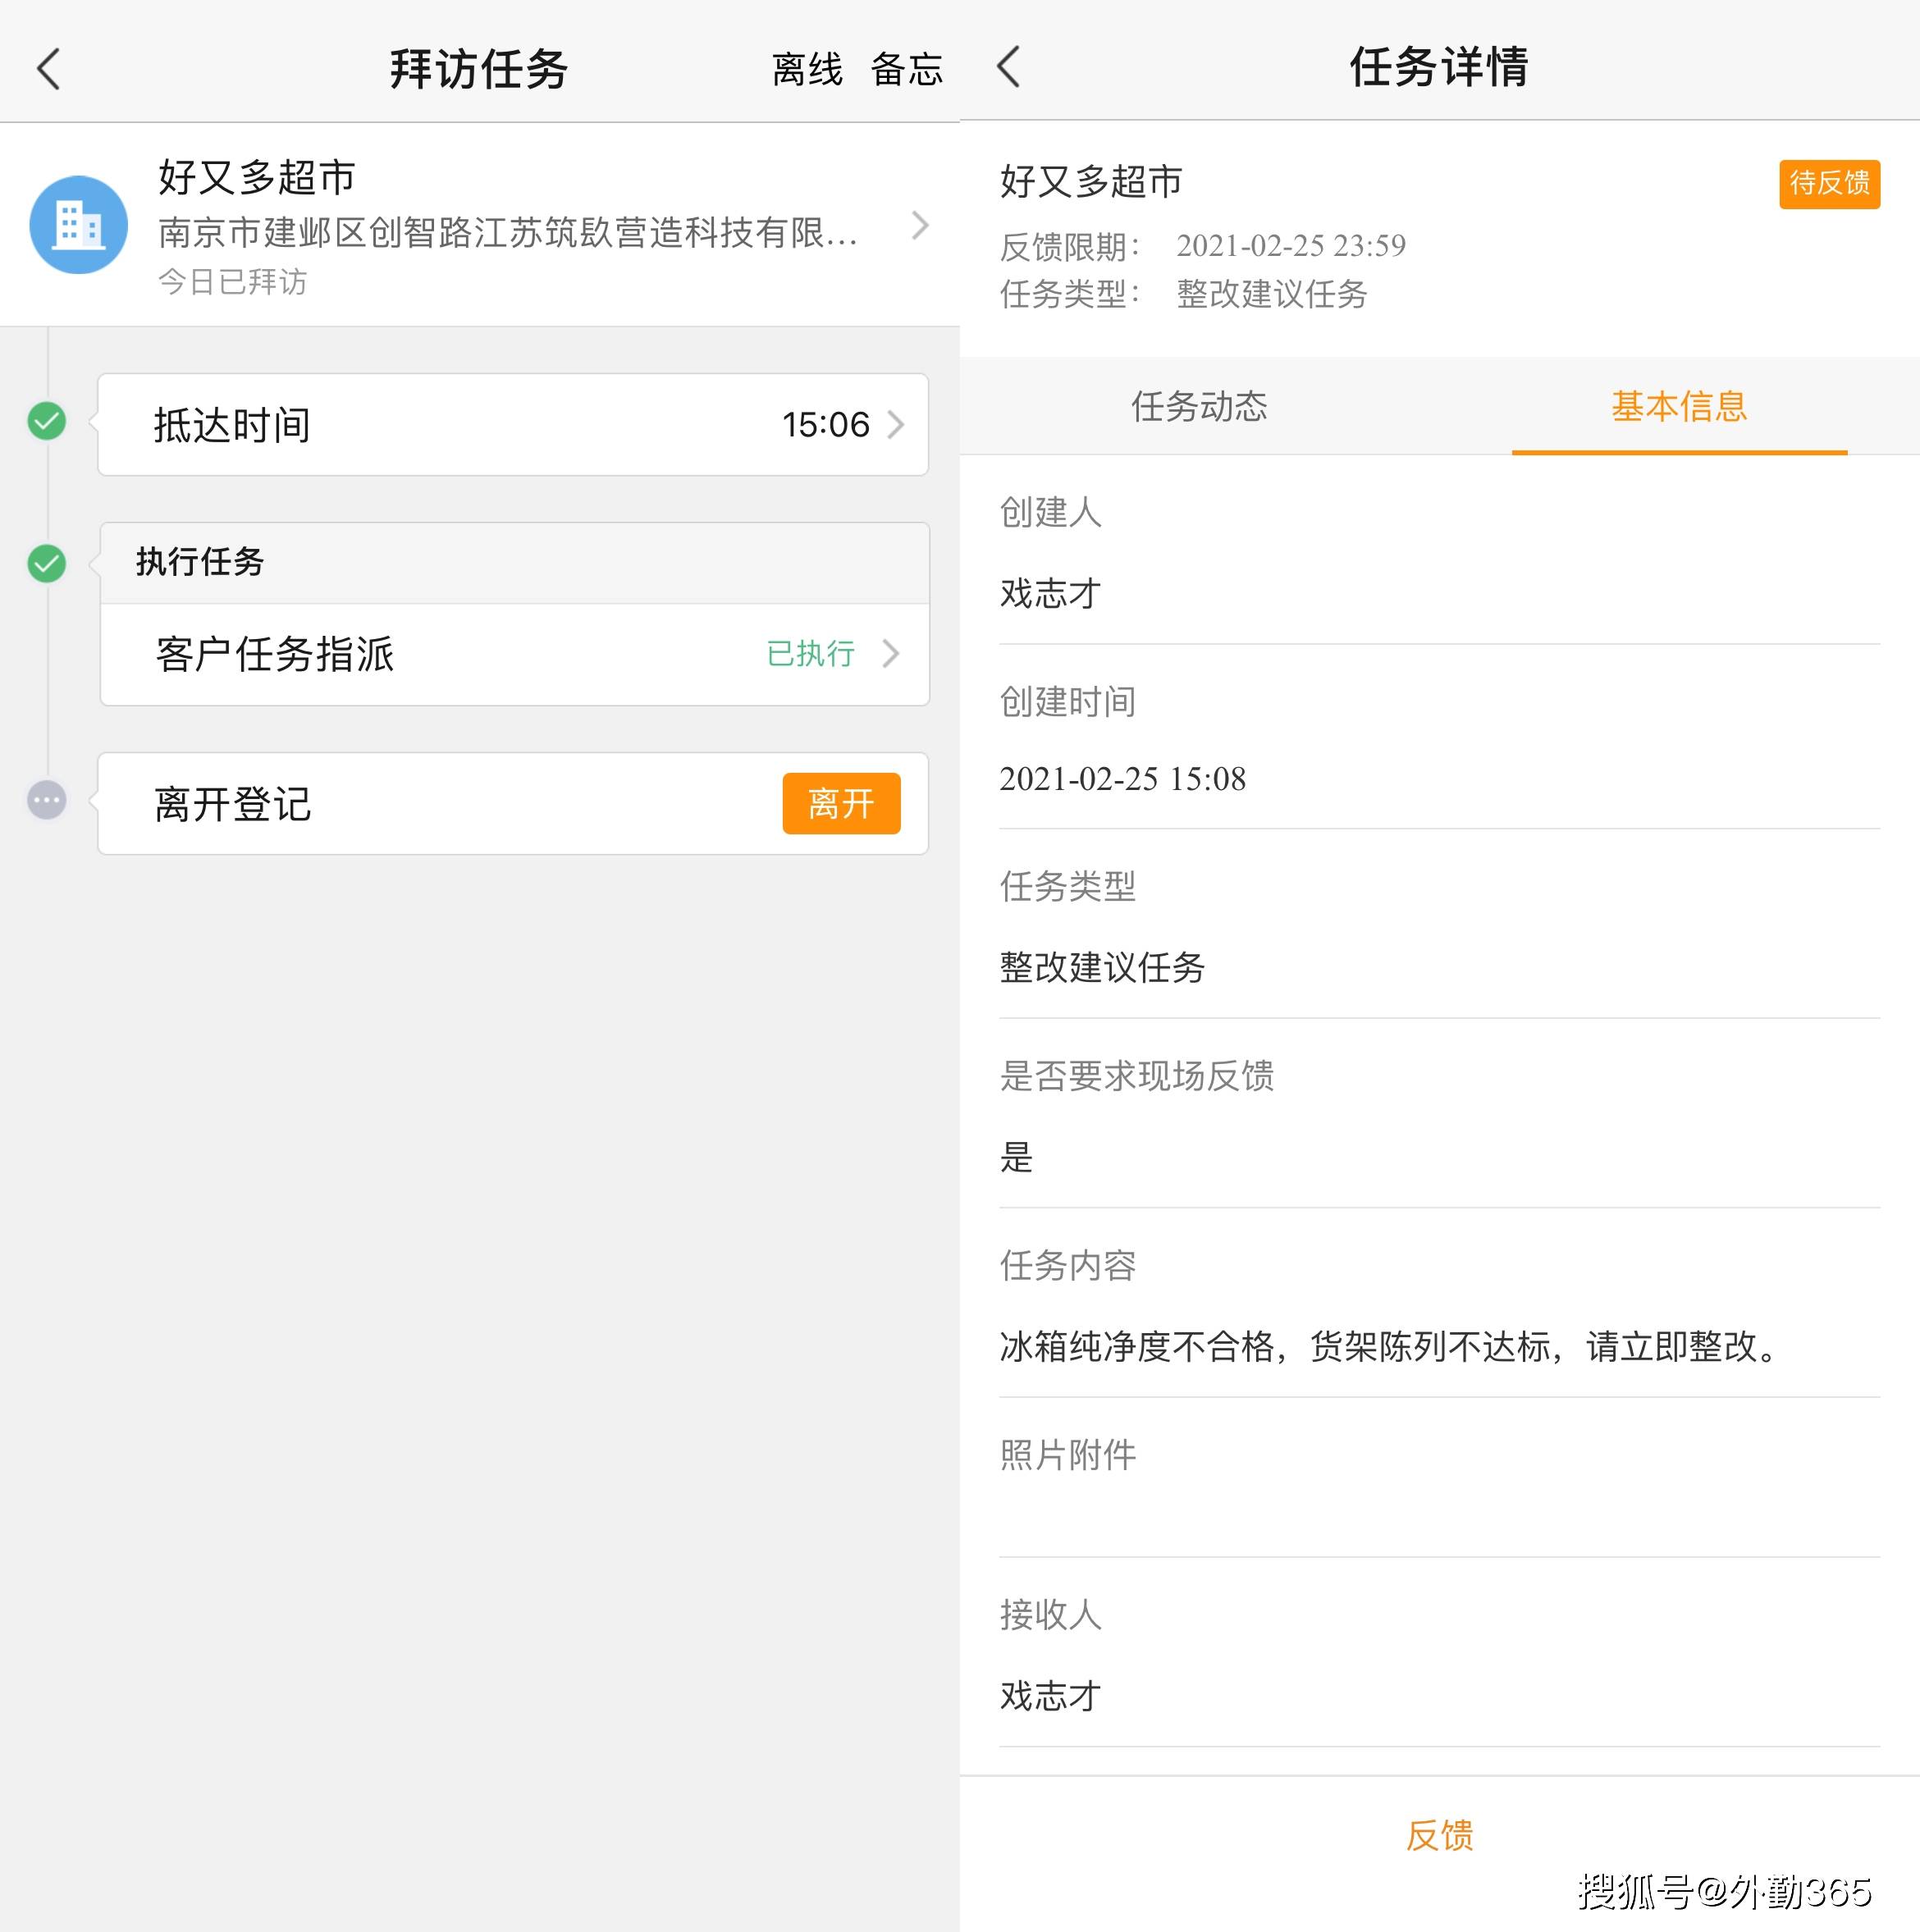1920x1932 pixels.
Task: Open 客户任务指派 row chevron
Action: 890,653
